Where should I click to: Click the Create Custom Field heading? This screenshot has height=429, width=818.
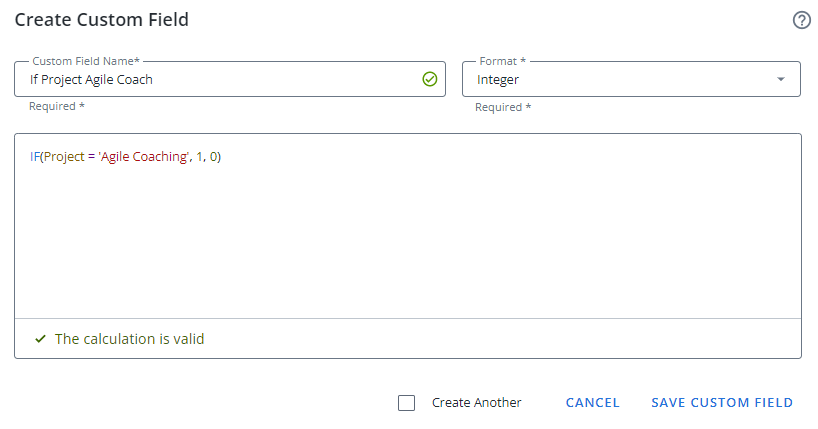[101, 20]
